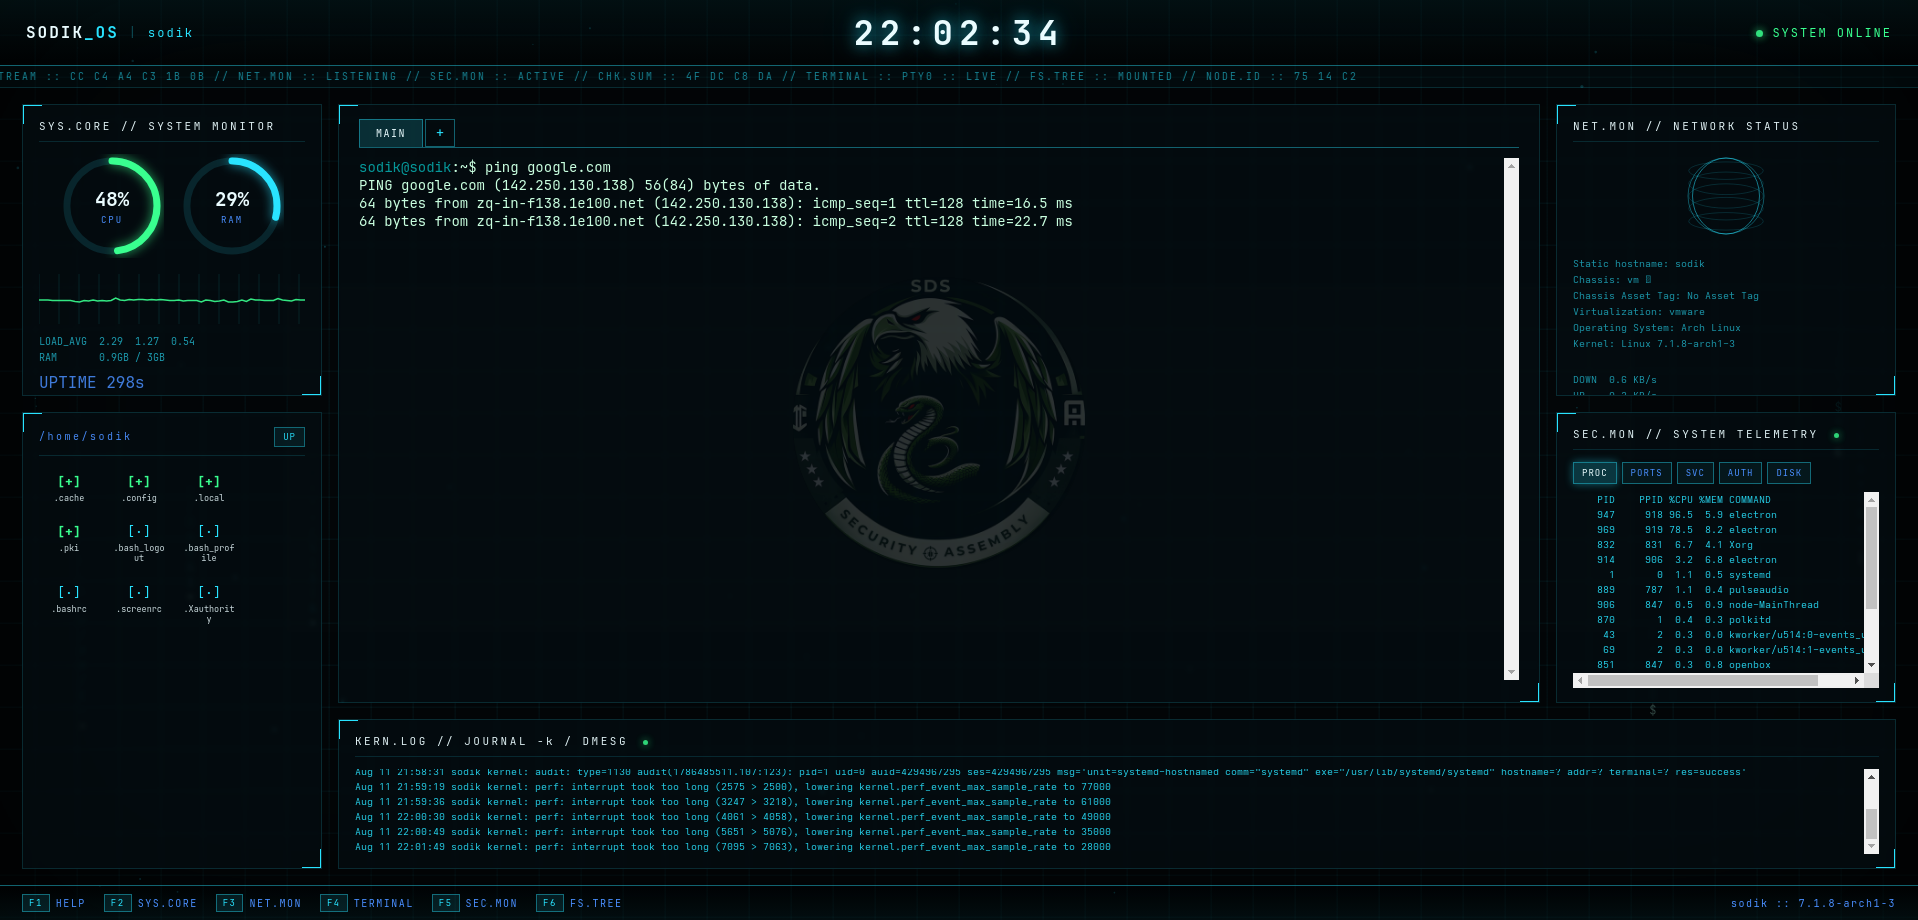This screenshot has height=920, width=1918.
Task: Click the SEC.MON telemetry status dot
Action: (1836, 435)
